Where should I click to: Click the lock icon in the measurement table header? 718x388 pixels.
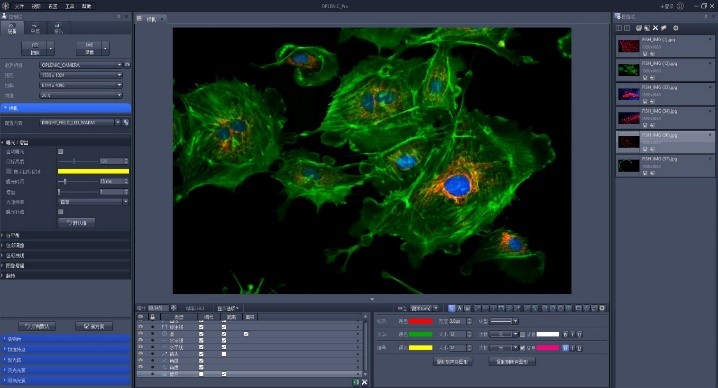tap(152, 317)
